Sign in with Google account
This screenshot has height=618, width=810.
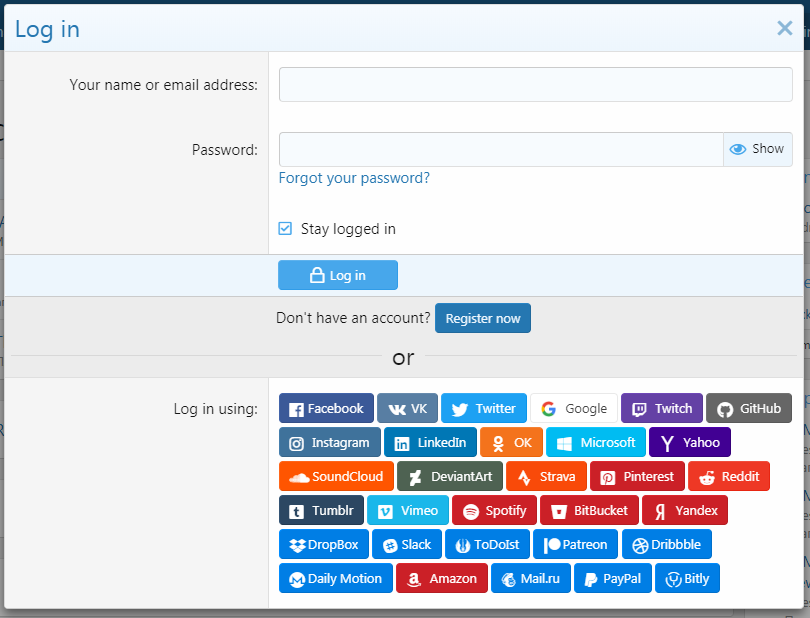pyautogui.click(x=574, y=408)
